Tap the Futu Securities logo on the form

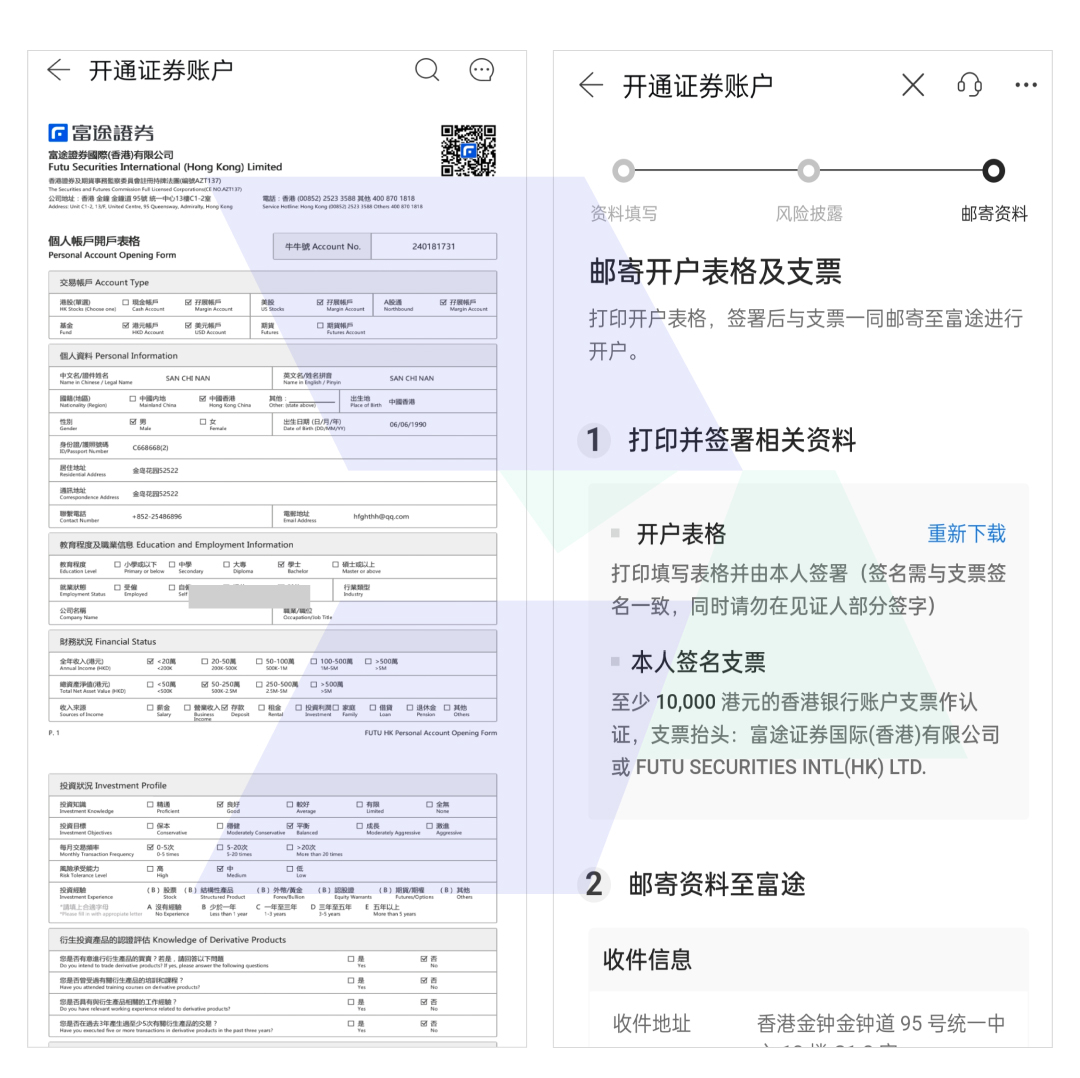101,133
